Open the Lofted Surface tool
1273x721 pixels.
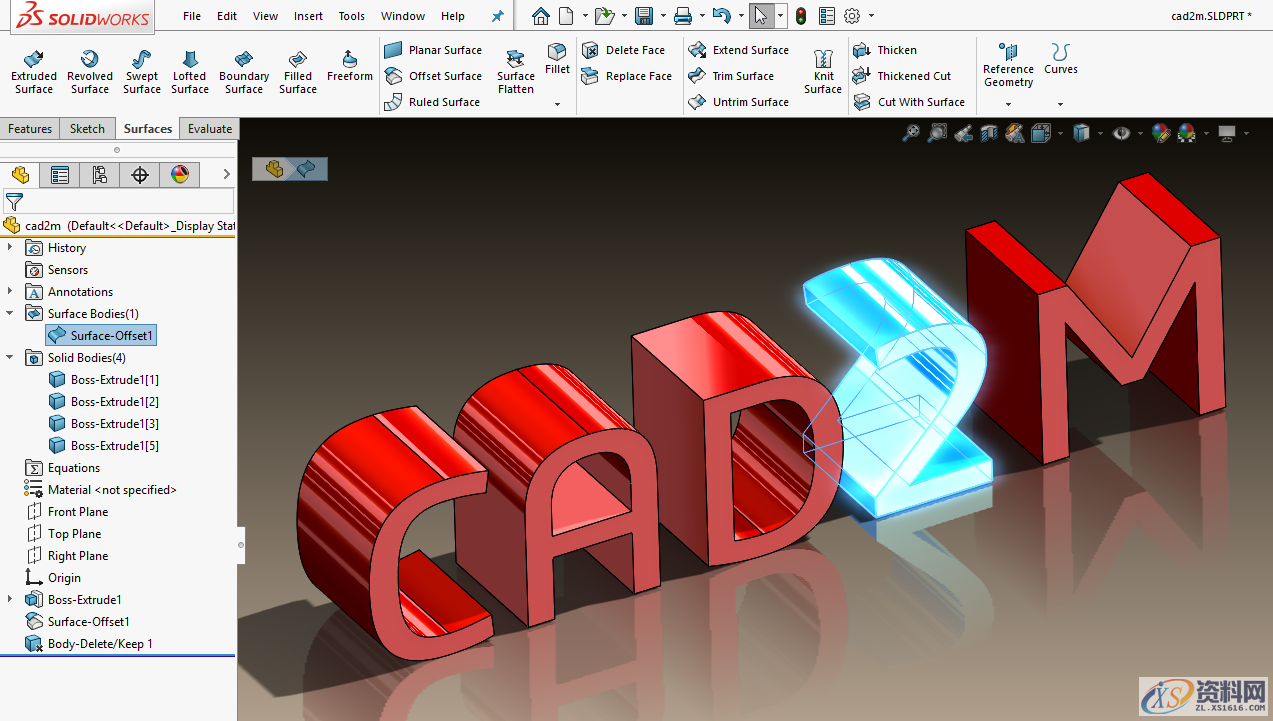tap(189, 70)
